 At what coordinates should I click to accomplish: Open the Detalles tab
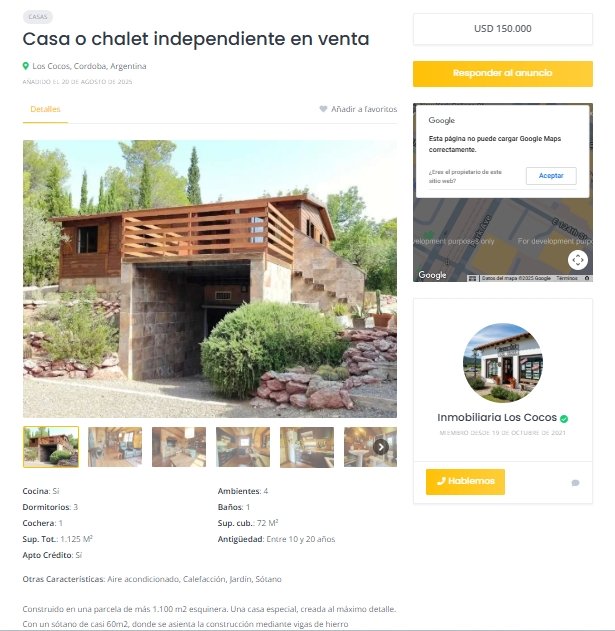45,109
